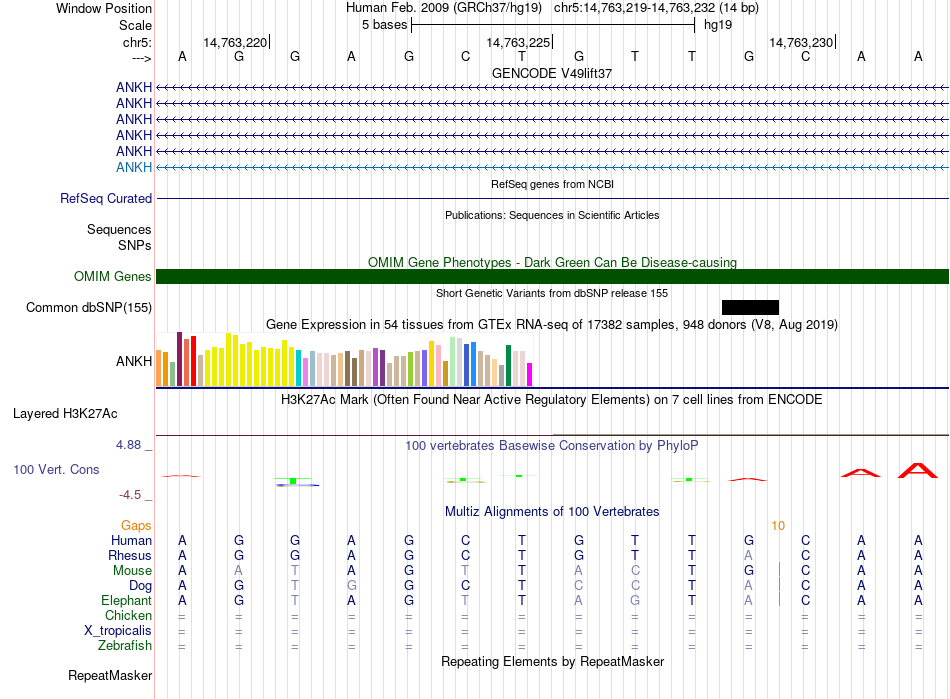Click the magenta last GTEx expression bar

click(x=530, y=374)
